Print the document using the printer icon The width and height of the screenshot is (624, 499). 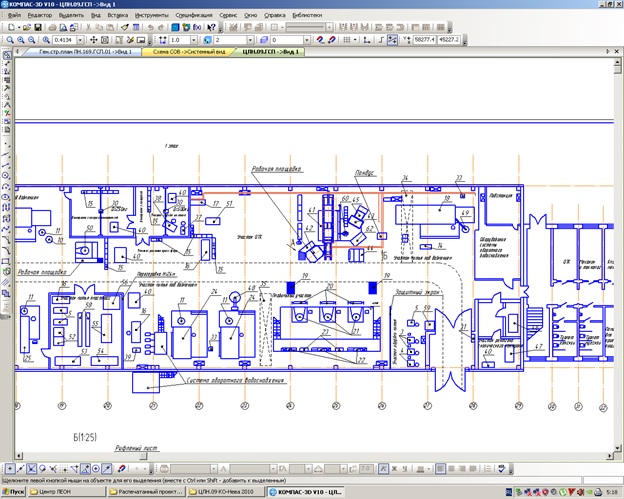point(52,27)
